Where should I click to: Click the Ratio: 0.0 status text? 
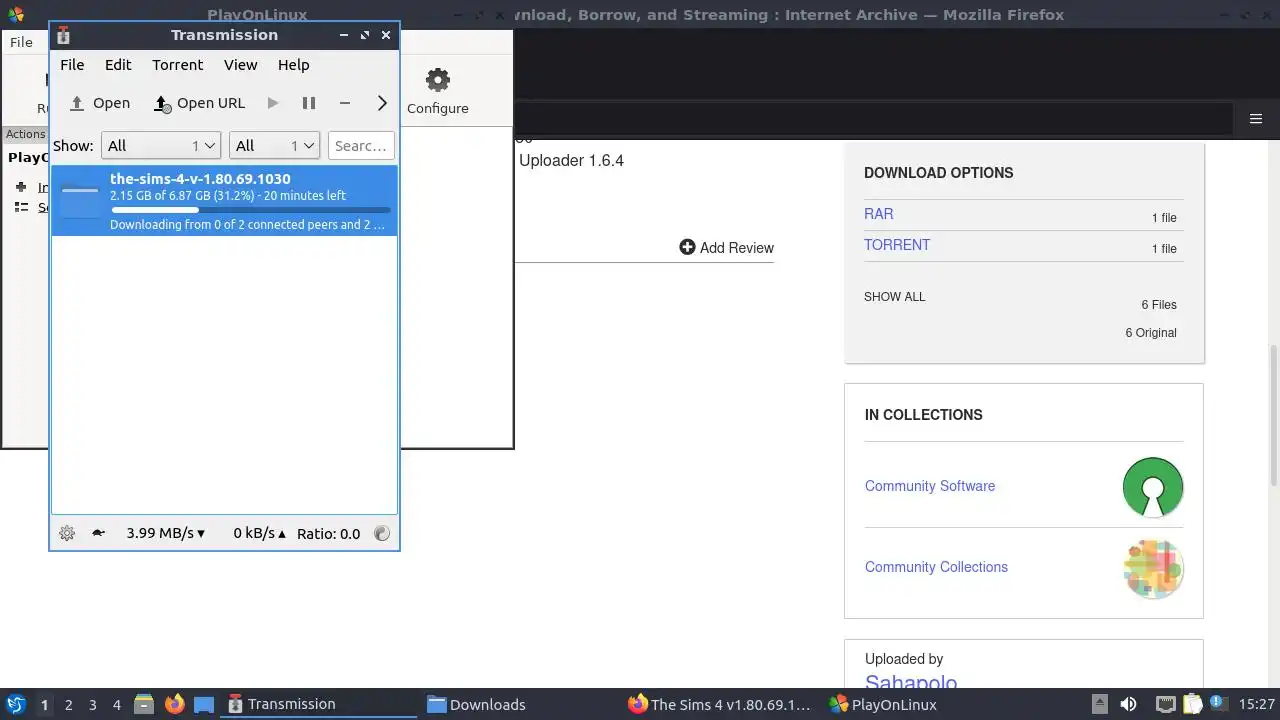pos(328,533)
